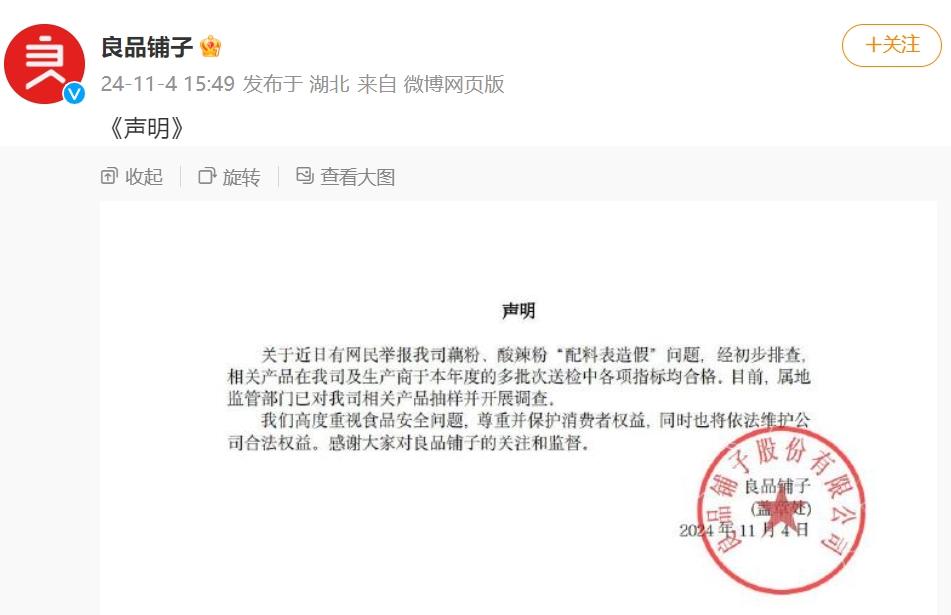Collapse the image using 收起
The height and width of the screenshot is (615, 951).
click(132, 176)
